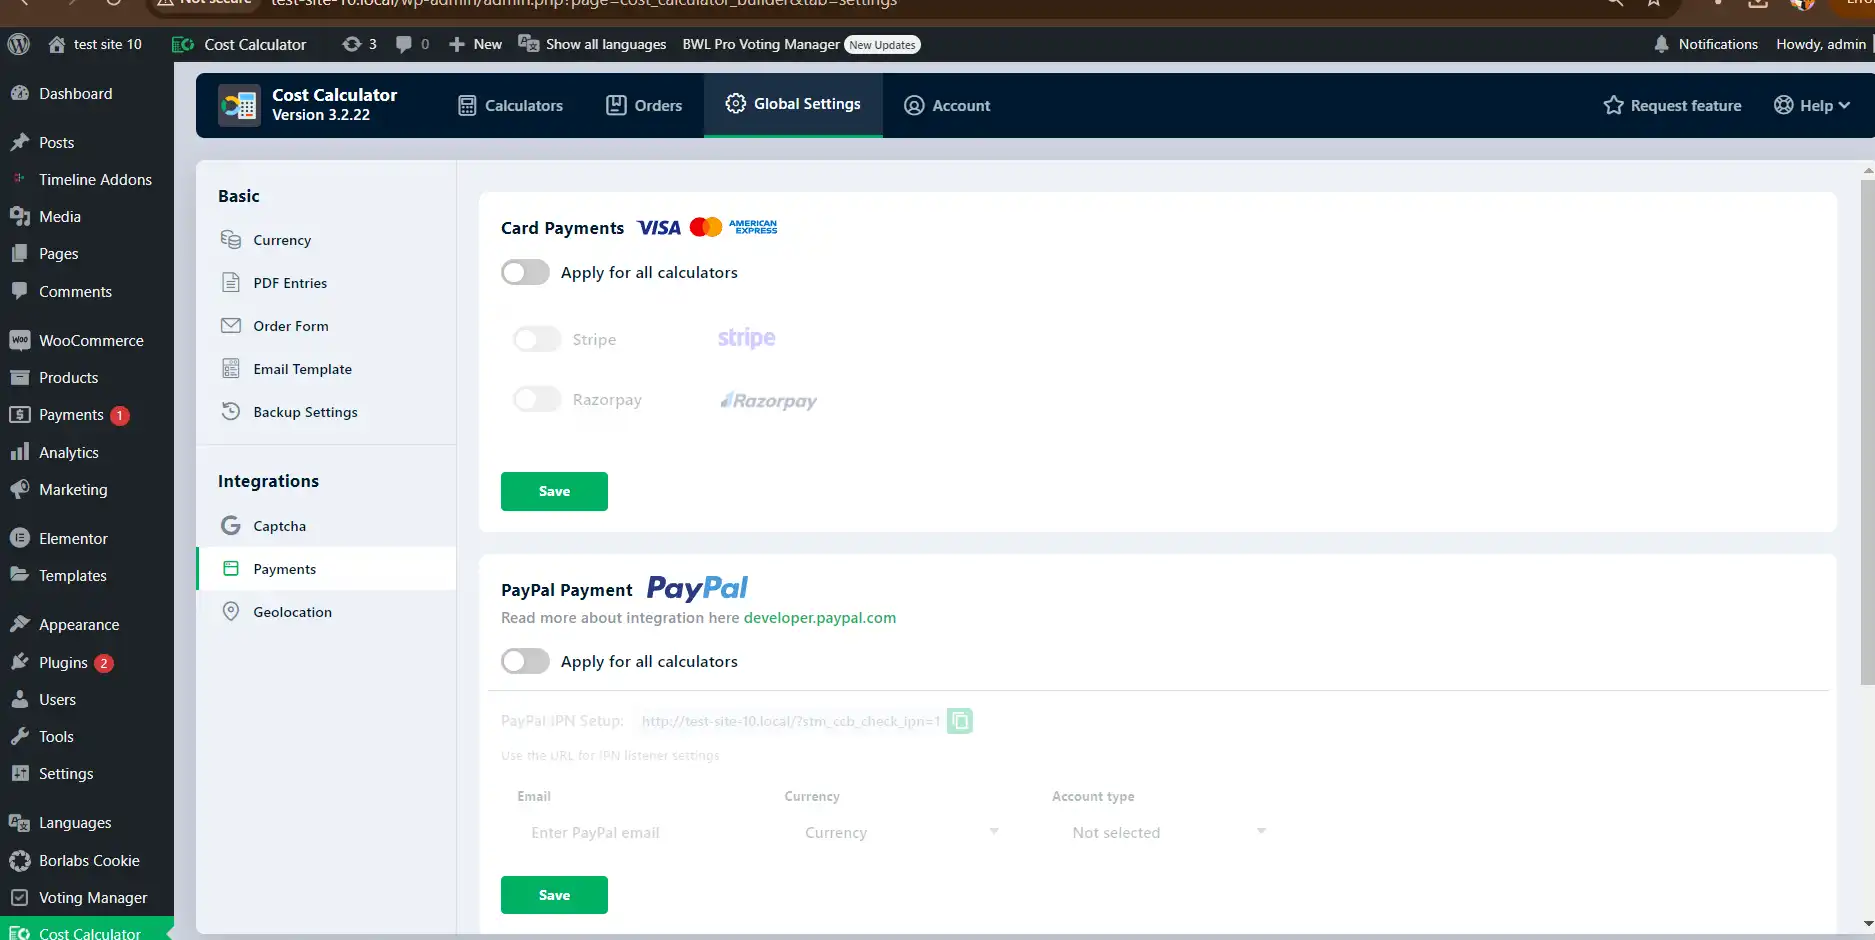Click the Borlabs Cookie icon in the WordPress sidebar
This screenshot has height=940, width=1875.
(x=20, y=860)
